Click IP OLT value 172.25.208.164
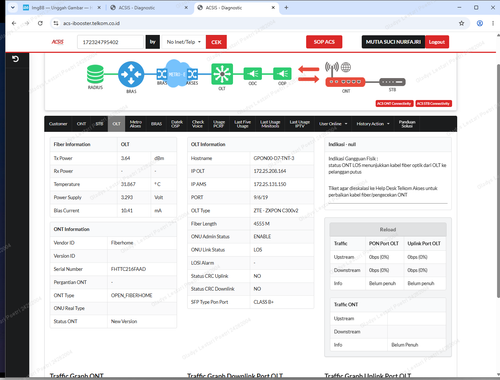Viewport: 500px width, 380px height. click(x=270, y=171)
